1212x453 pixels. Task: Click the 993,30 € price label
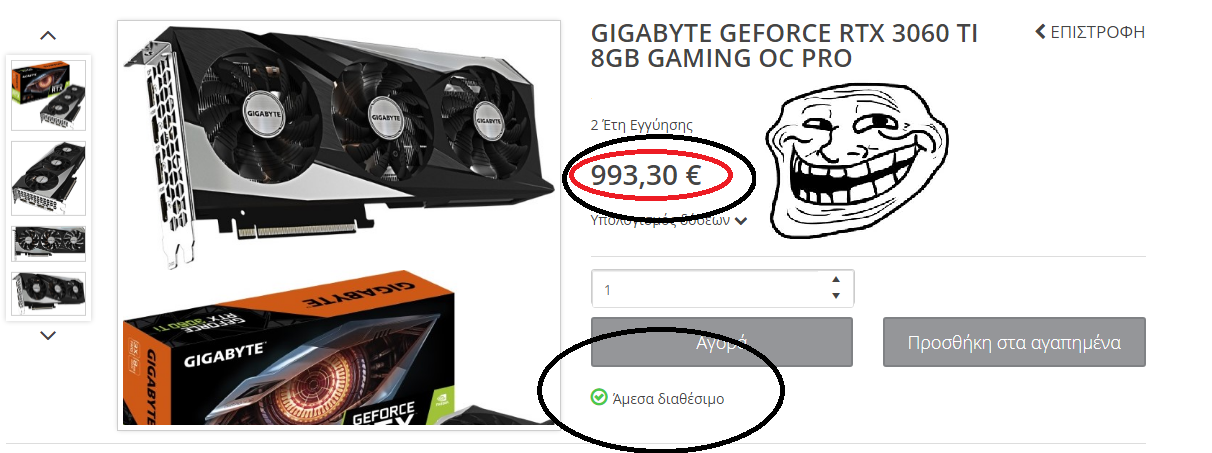(x=645, y=175)
